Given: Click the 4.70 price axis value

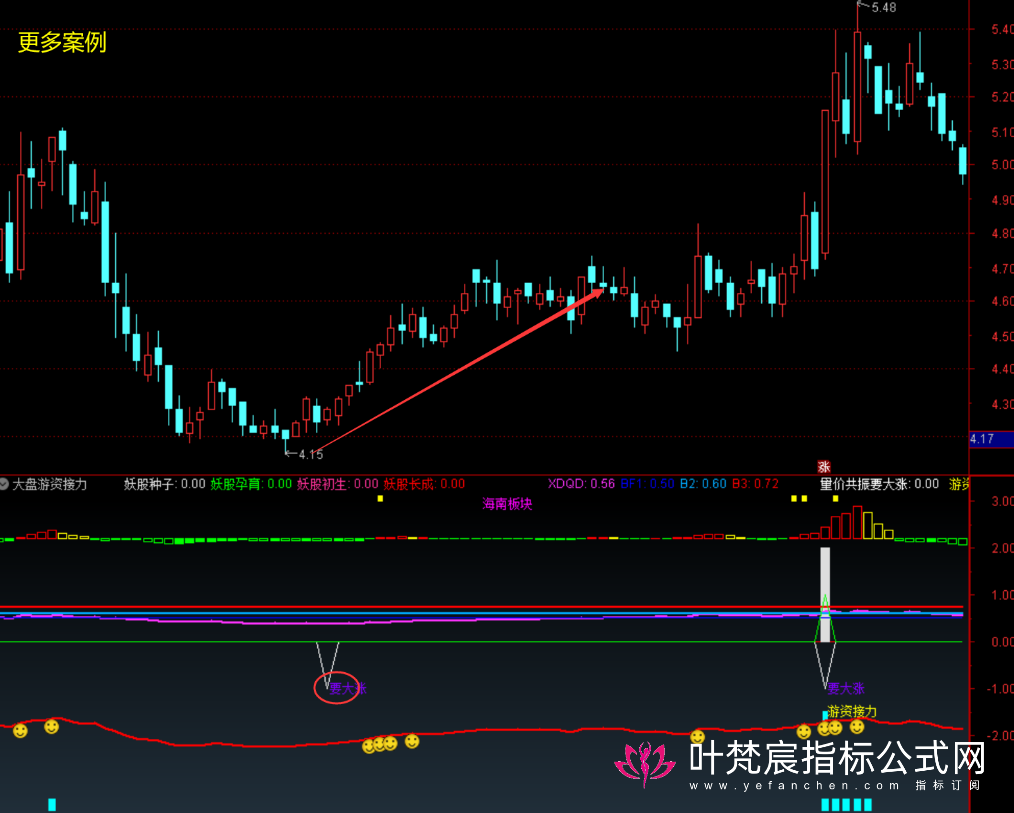Looking at the screenshot, I should pyautogui.click(x=1002, y=268).
